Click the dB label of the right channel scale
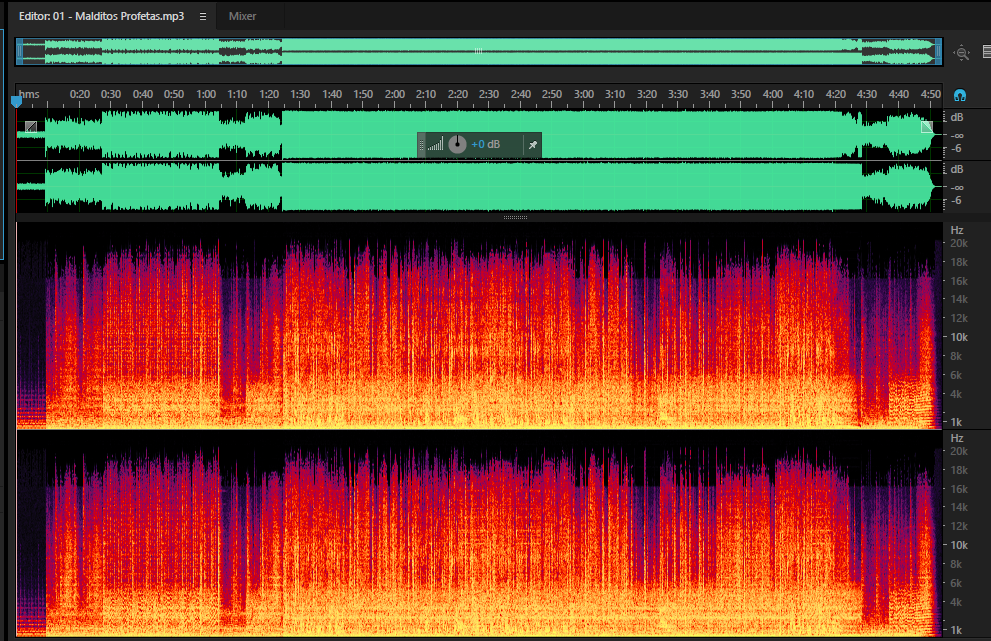Image resolution: width=991 pixels, height=641 pixels. click(957, 169)
